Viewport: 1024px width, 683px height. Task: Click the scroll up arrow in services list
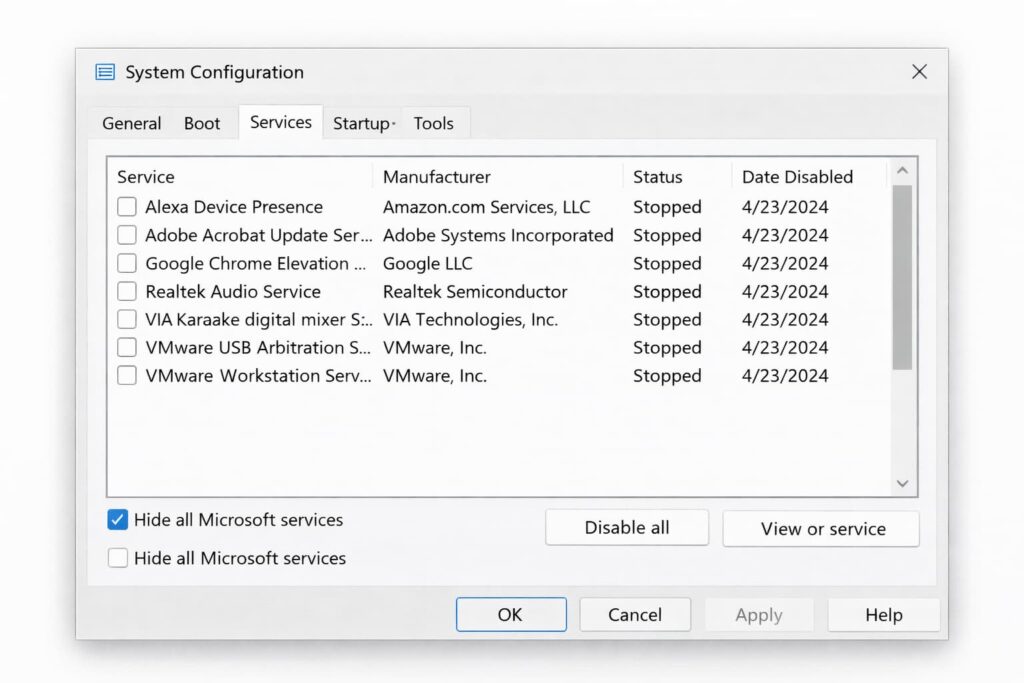[x=902, y=170]
